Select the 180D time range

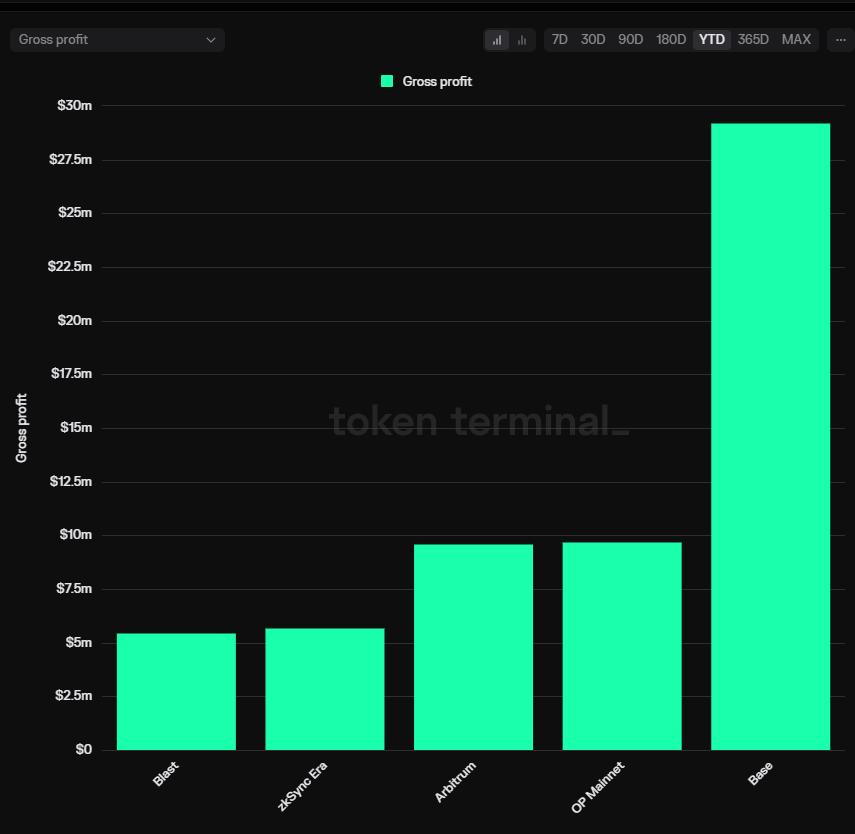coord(671,40)
